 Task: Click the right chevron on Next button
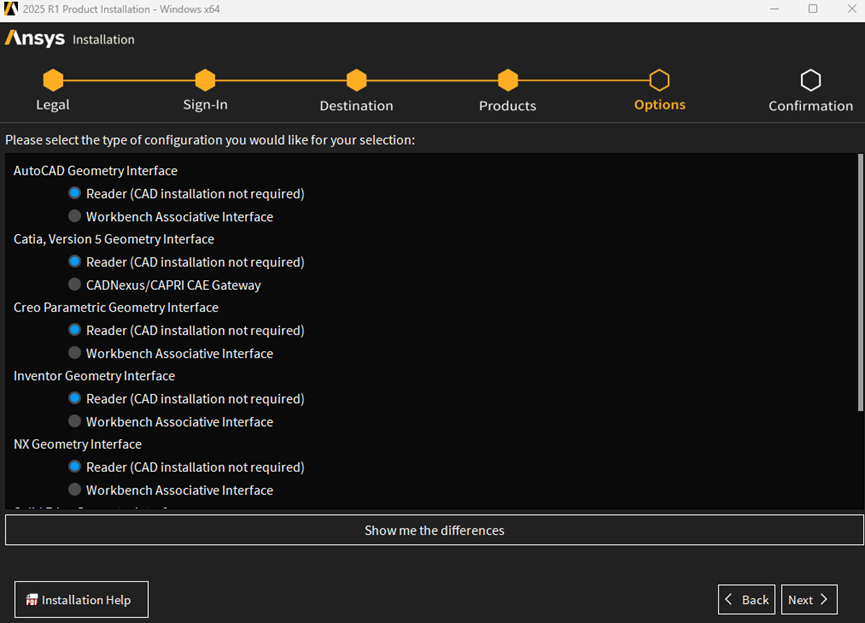(824, 599)
